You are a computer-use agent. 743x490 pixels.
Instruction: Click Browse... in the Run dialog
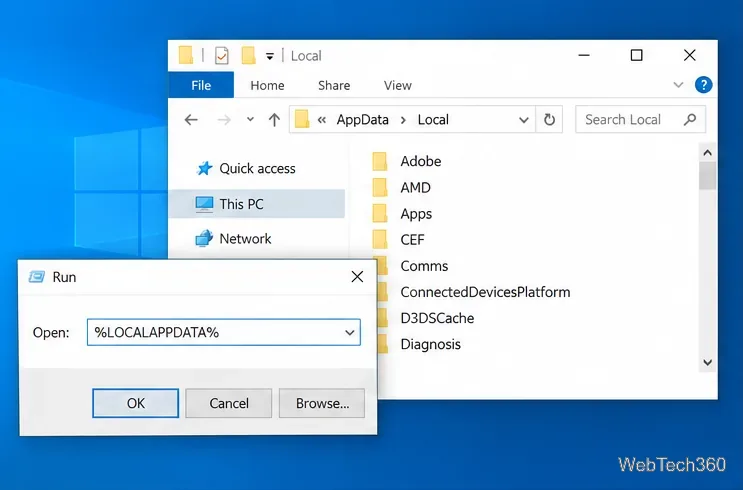point(322,403)
